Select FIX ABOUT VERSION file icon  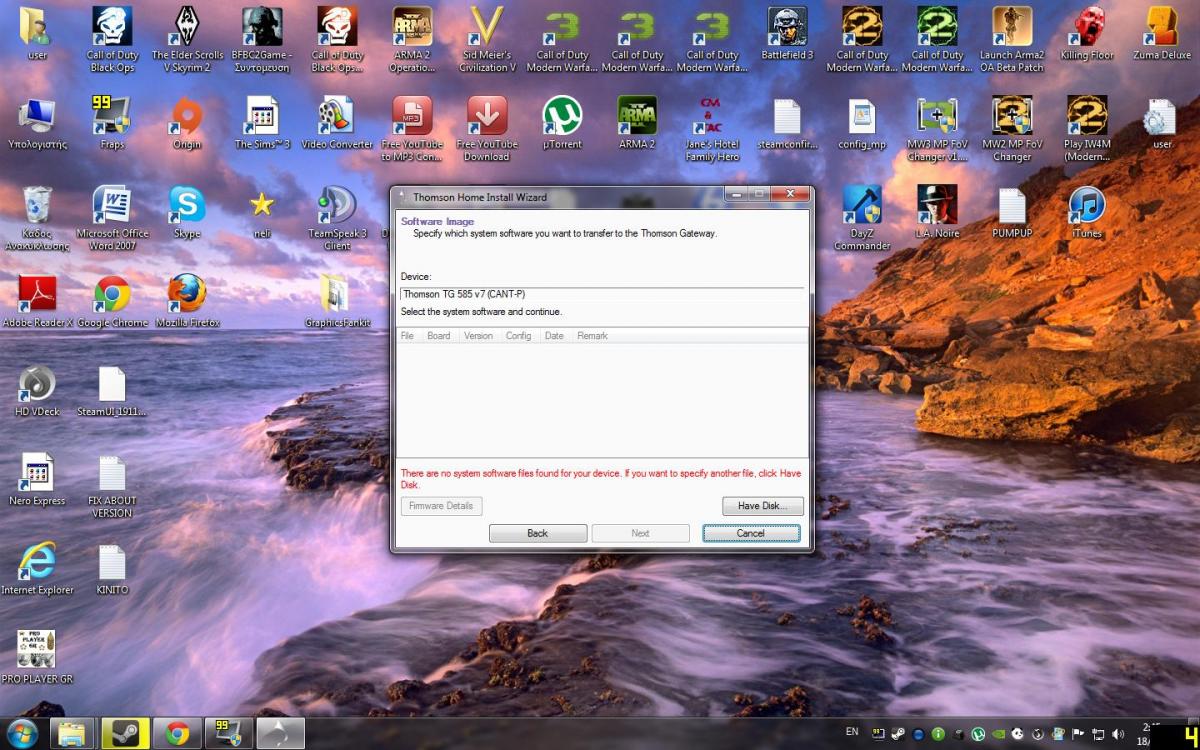click(112, 485)
